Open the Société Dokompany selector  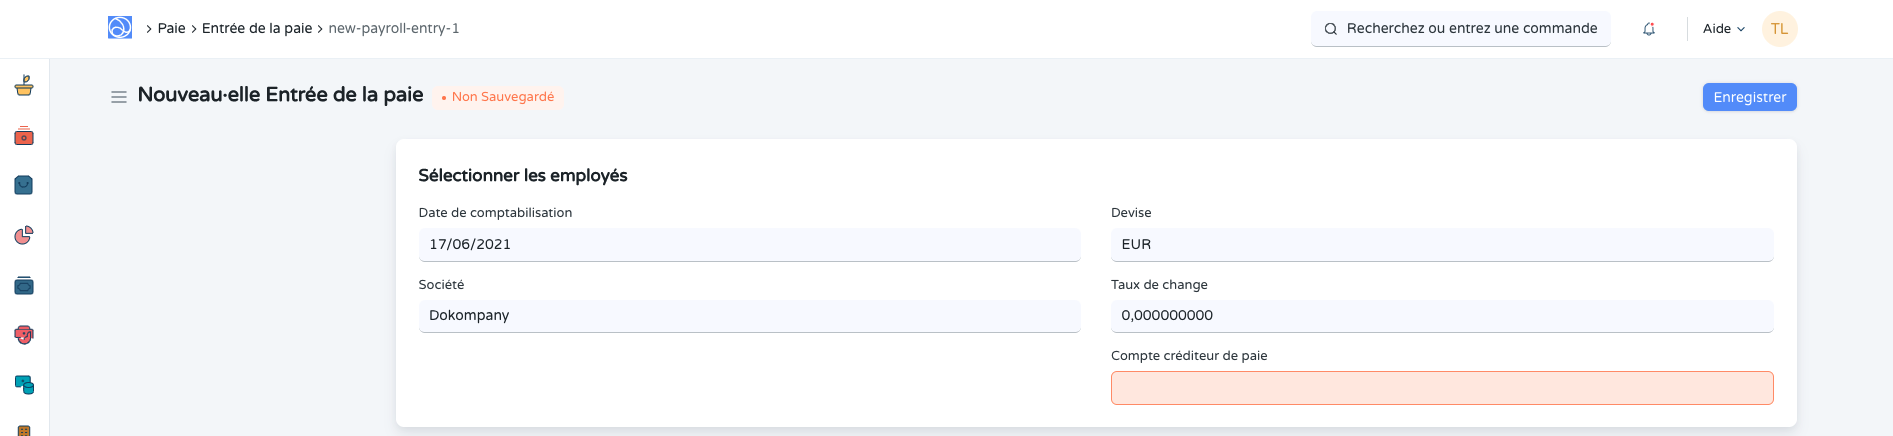tap(749, 315)
